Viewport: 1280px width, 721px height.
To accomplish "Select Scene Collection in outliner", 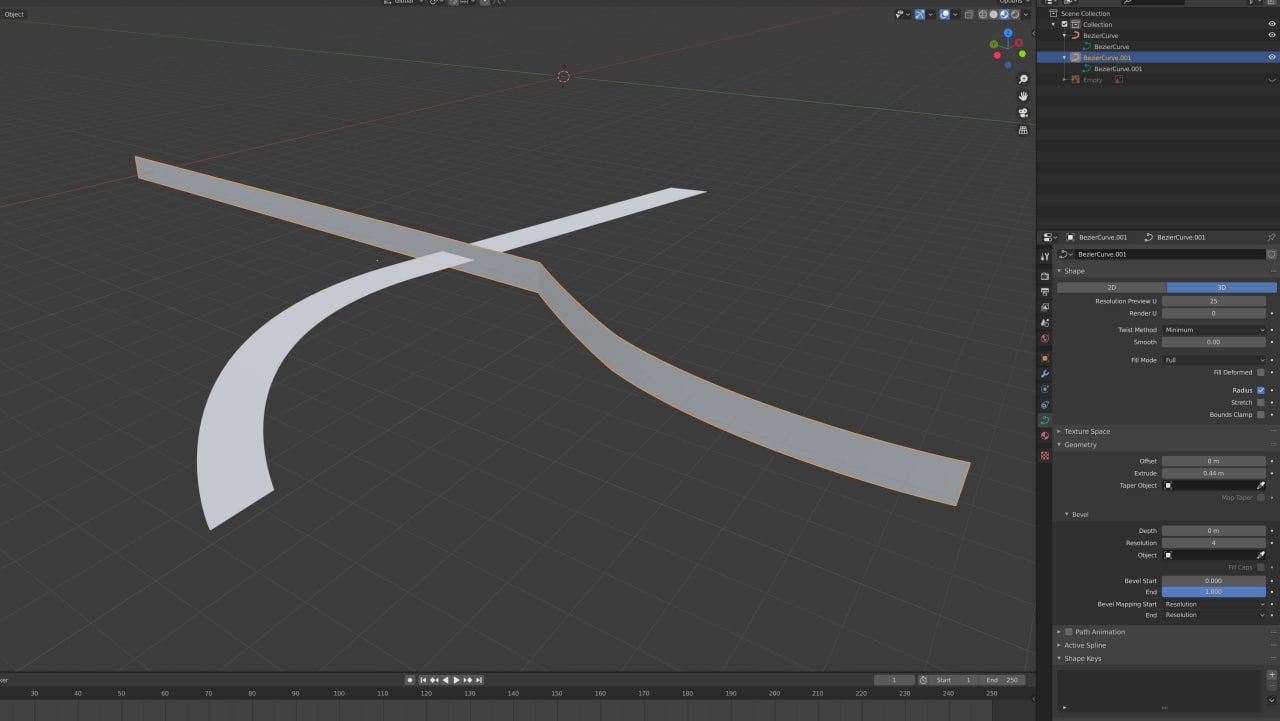I will [x=1086, y=13].
